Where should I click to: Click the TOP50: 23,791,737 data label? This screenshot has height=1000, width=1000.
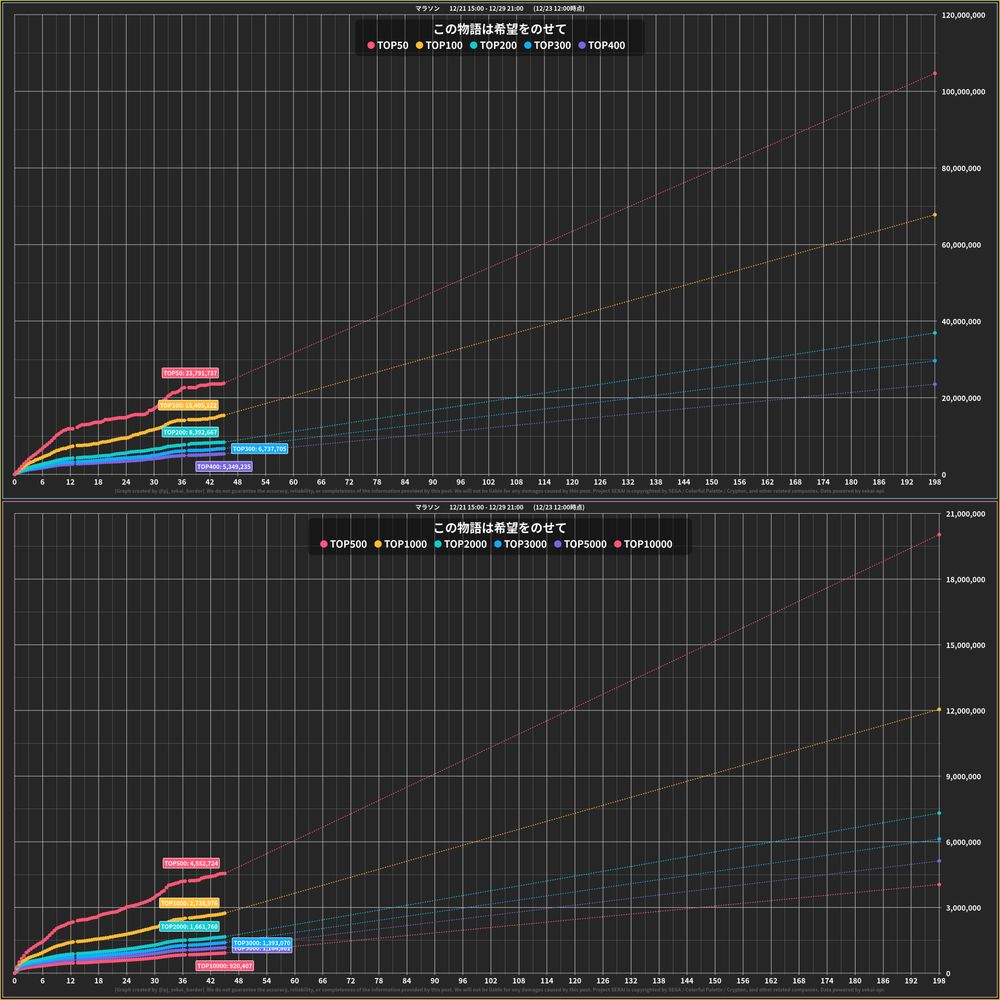coord(190,373)
